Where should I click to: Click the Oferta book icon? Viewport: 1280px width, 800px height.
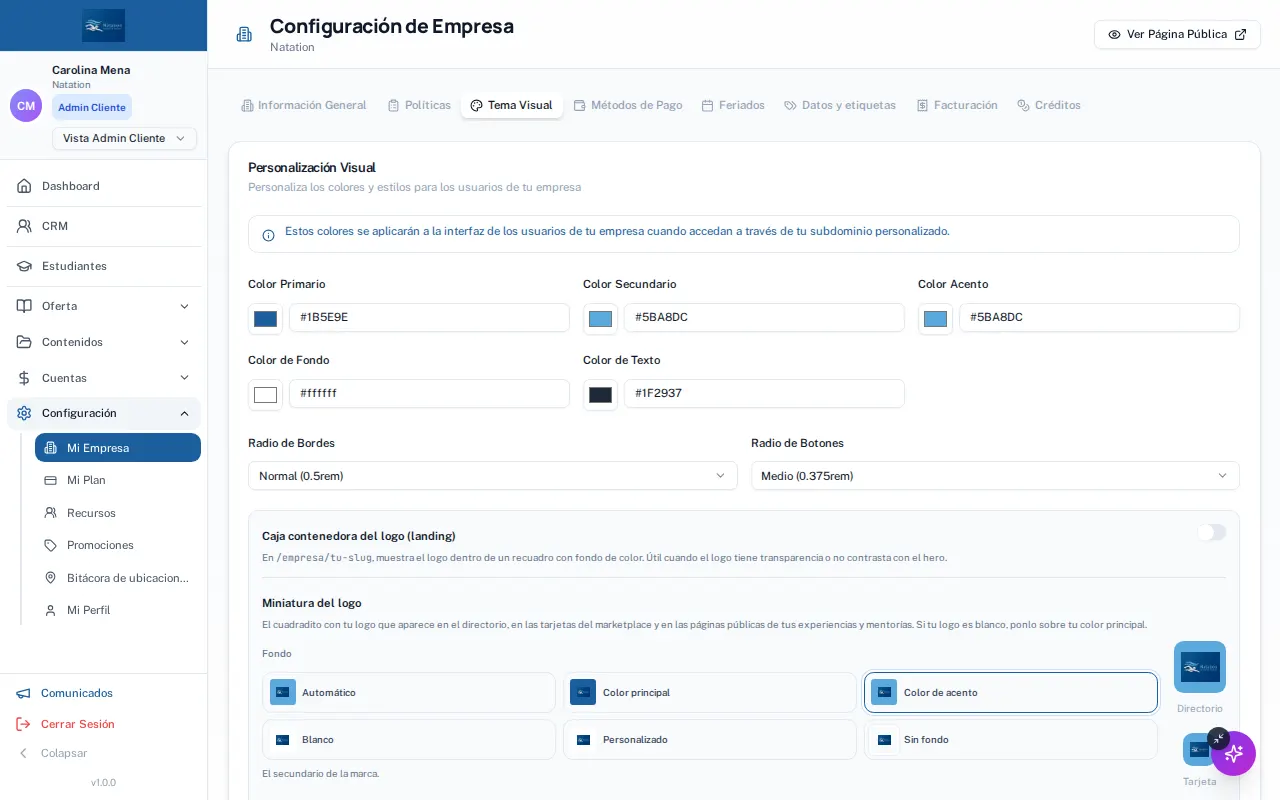tap(24, 306)
